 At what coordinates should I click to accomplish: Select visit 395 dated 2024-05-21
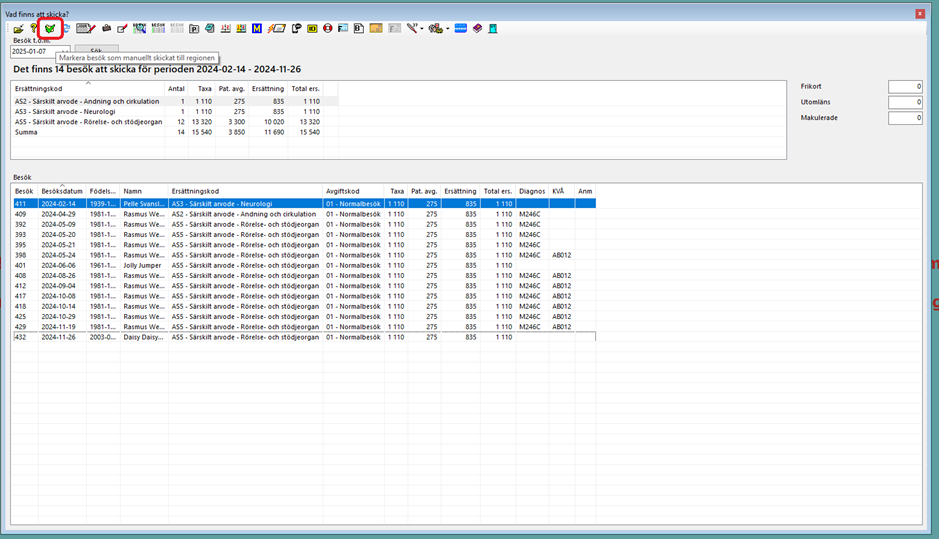(x=304, y=244)
